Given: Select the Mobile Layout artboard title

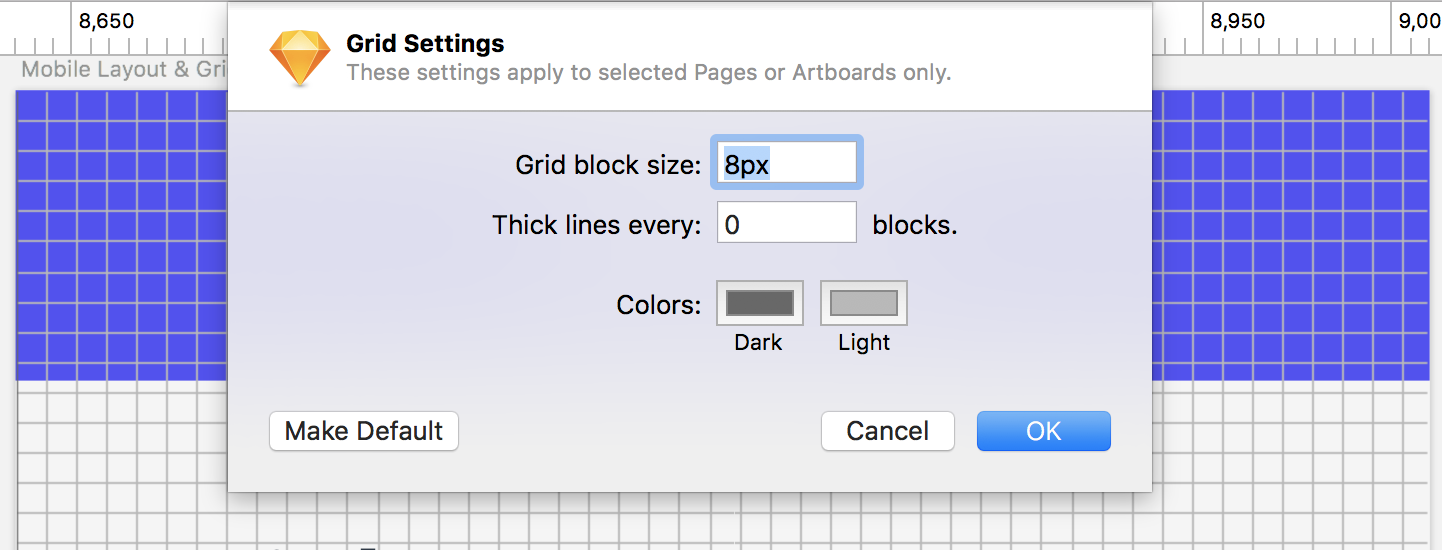Looking at the screenshot, I should [x=125, y=70].
